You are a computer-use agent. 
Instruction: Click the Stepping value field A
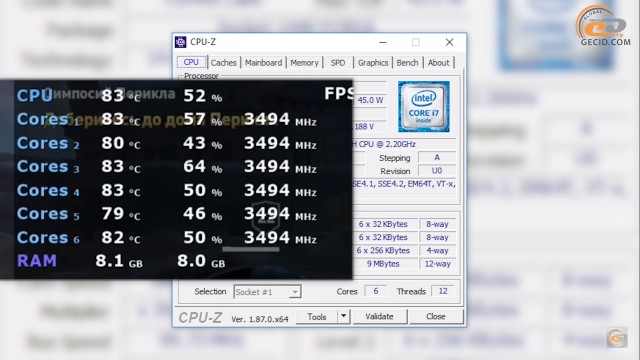coord(437,158)
